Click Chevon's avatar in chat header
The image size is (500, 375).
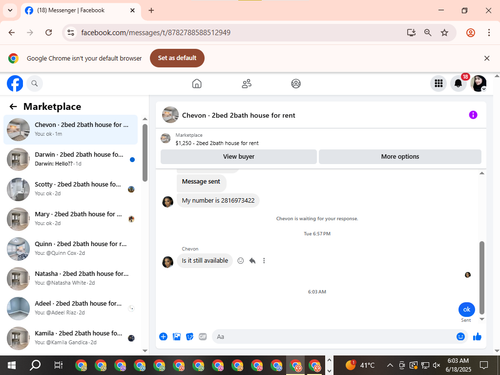170,115
